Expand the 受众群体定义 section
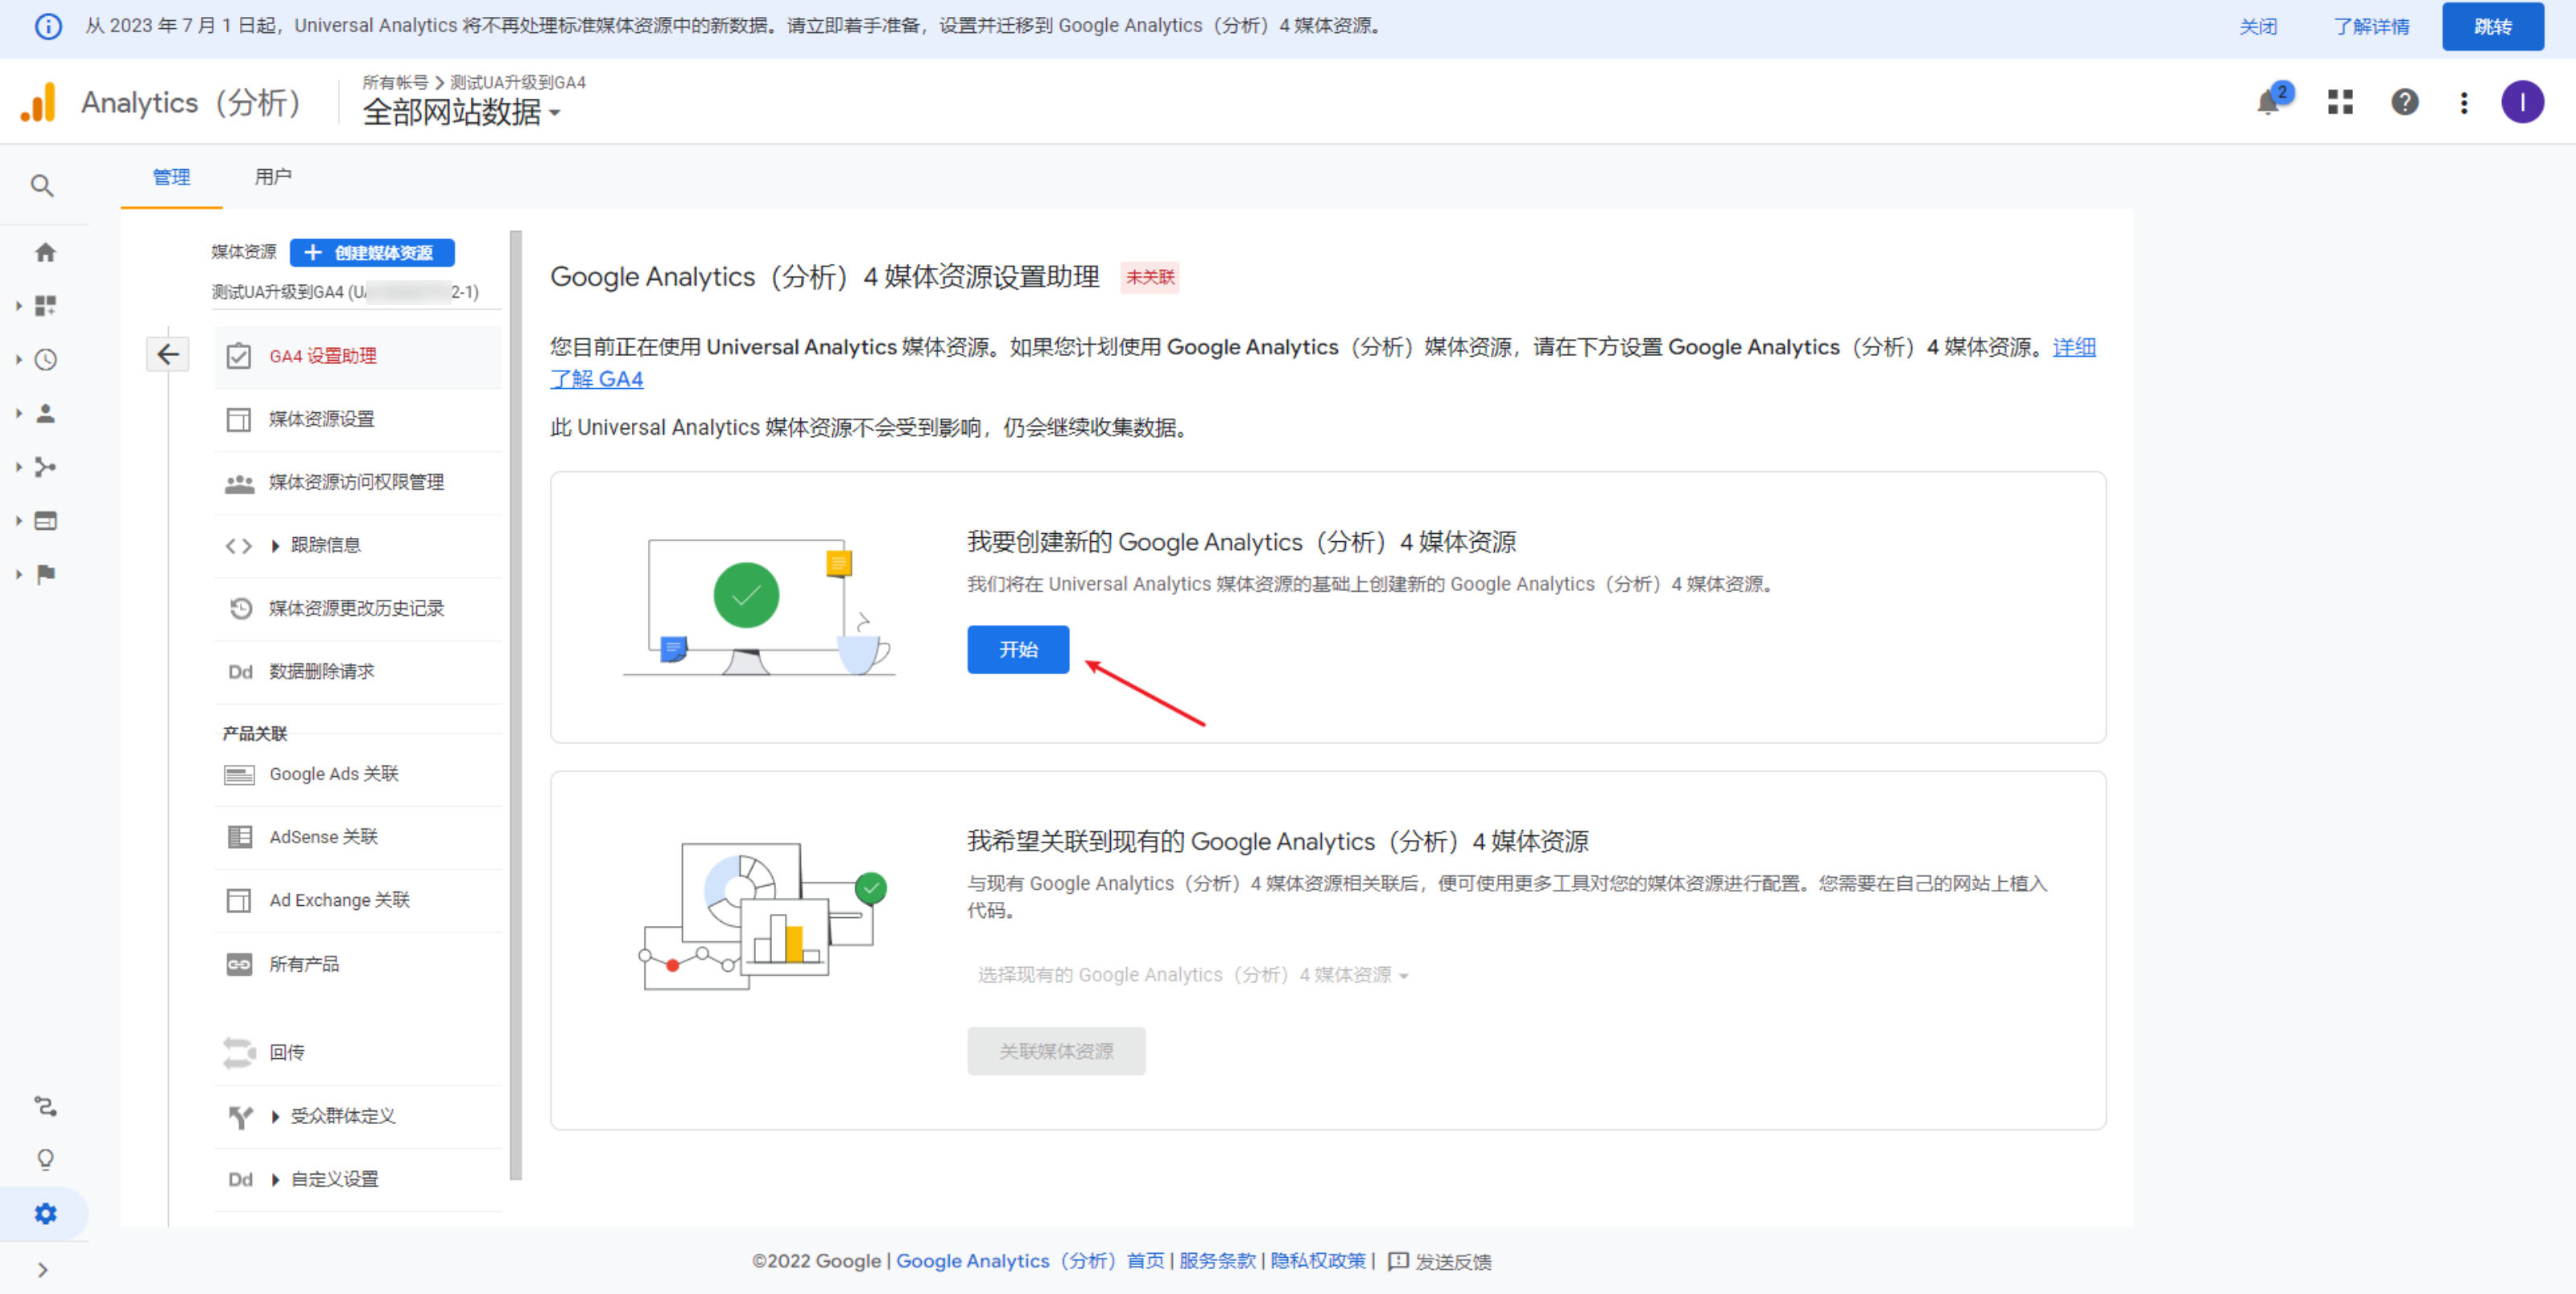Viewport: 2576px width, 1294px height. click(x=357, y=1116)
